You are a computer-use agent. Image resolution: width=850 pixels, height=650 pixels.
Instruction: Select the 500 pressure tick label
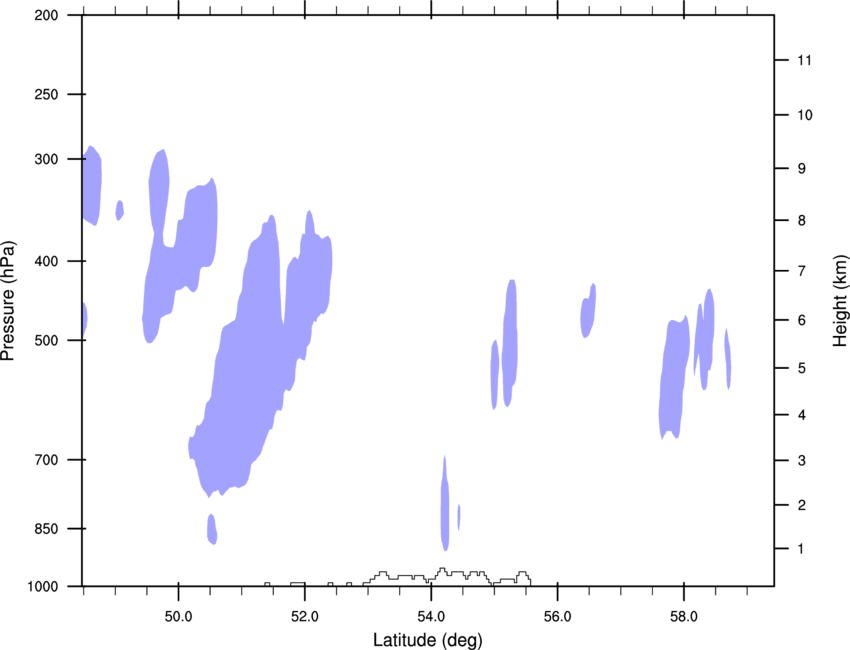[46, 340]
